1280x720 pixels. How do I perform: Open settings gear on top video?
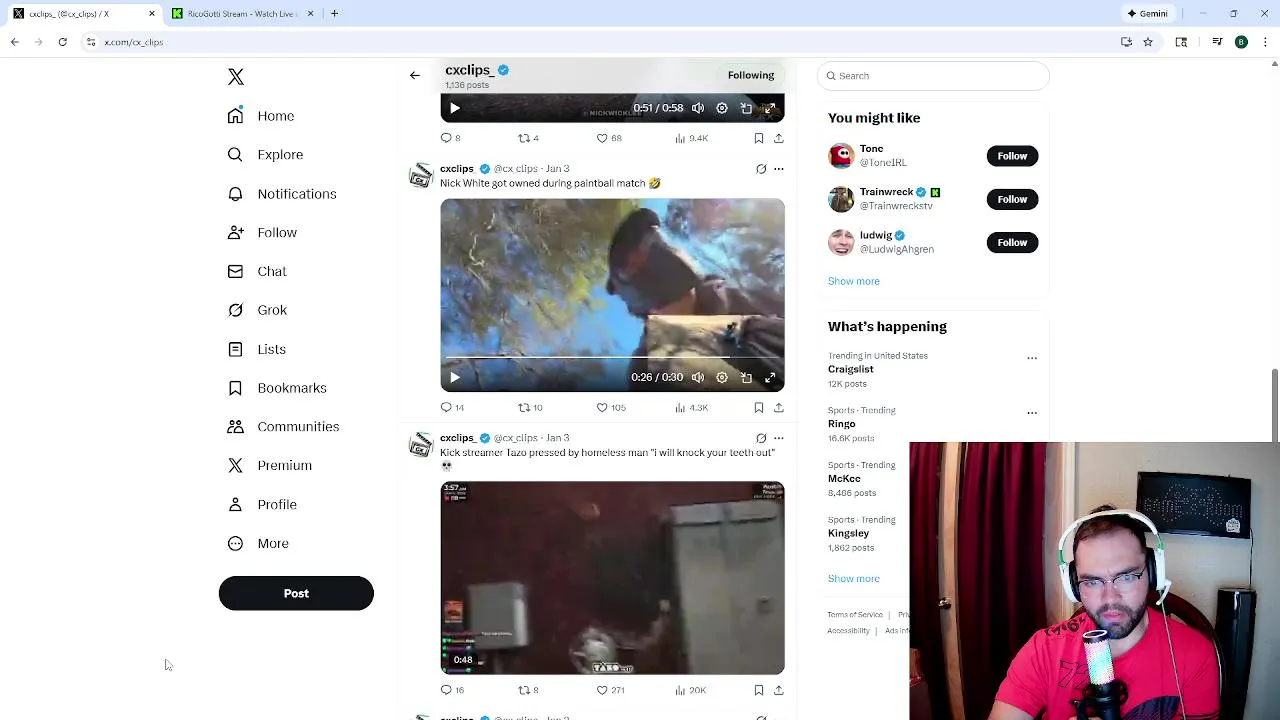722,108
